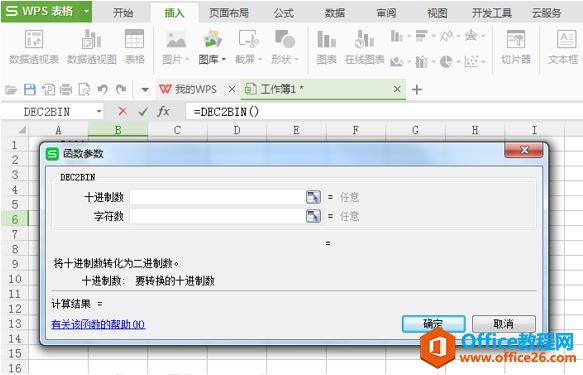Click the 形状 shapes icon
583x375 pixels.
(x=285, y=39)
